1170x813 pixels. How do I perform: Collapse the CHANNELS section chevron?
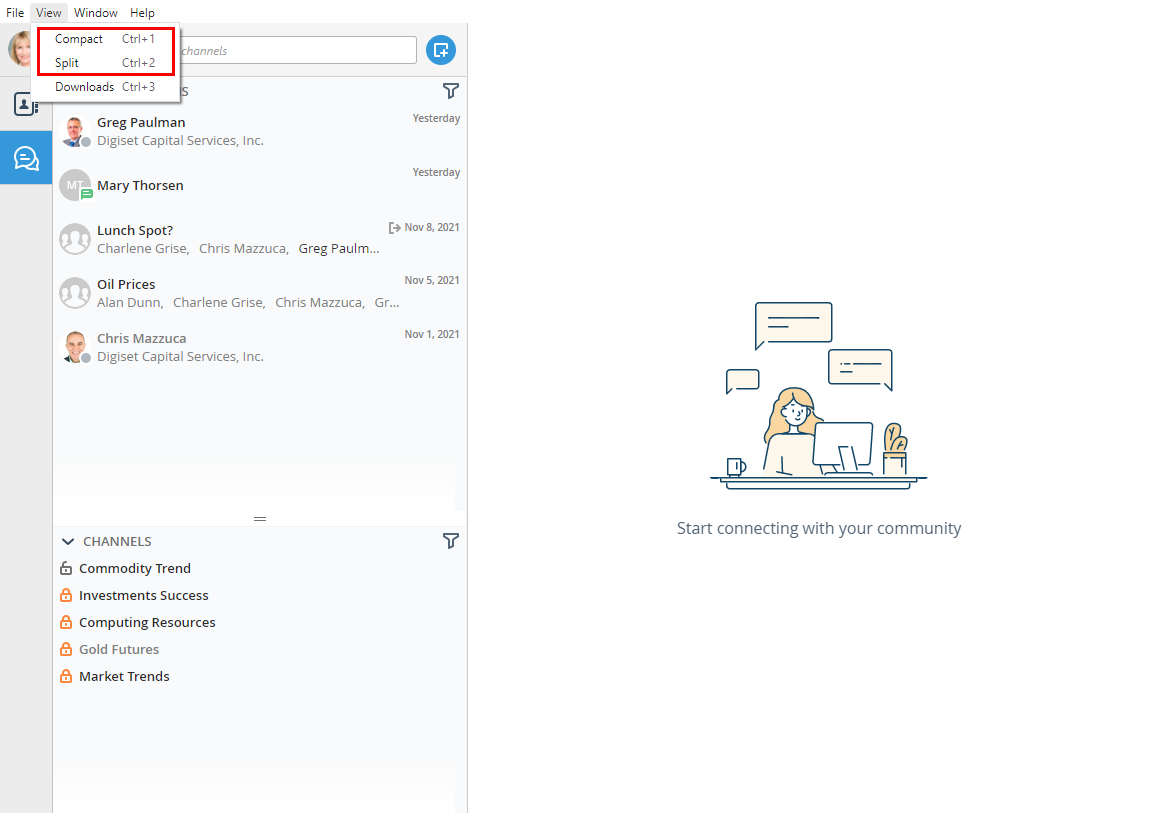pos(68,541)
